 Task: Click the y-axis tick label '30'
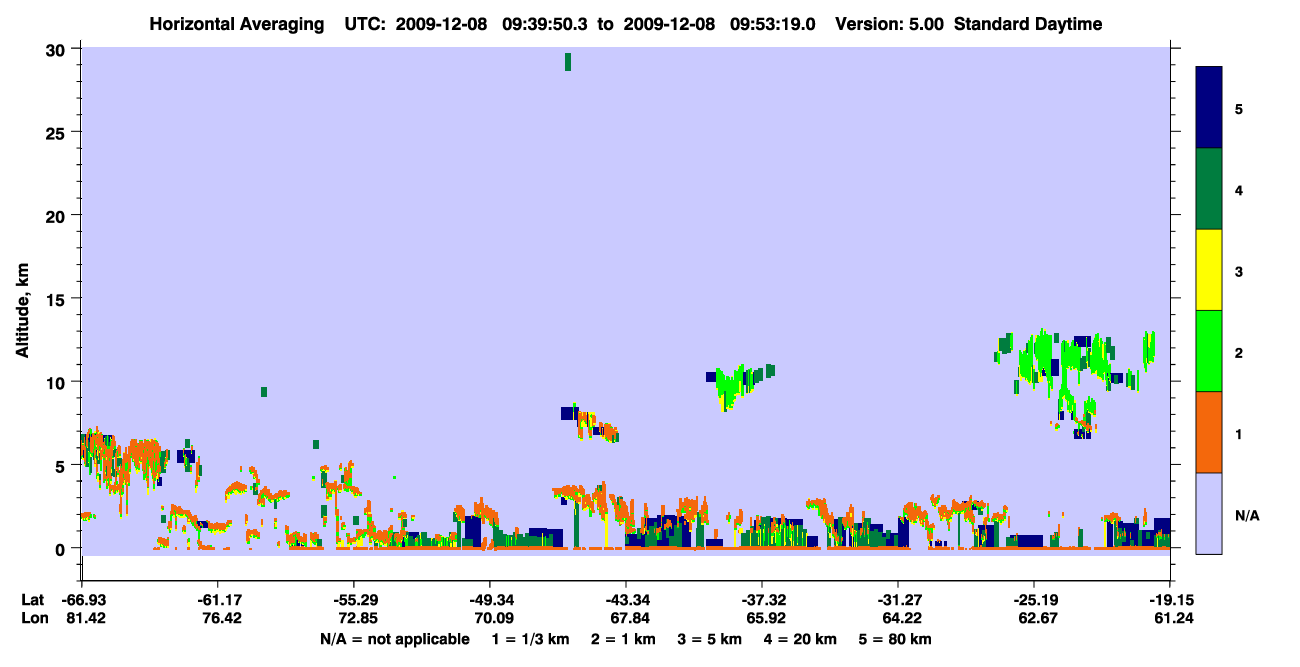pos(57,50)
